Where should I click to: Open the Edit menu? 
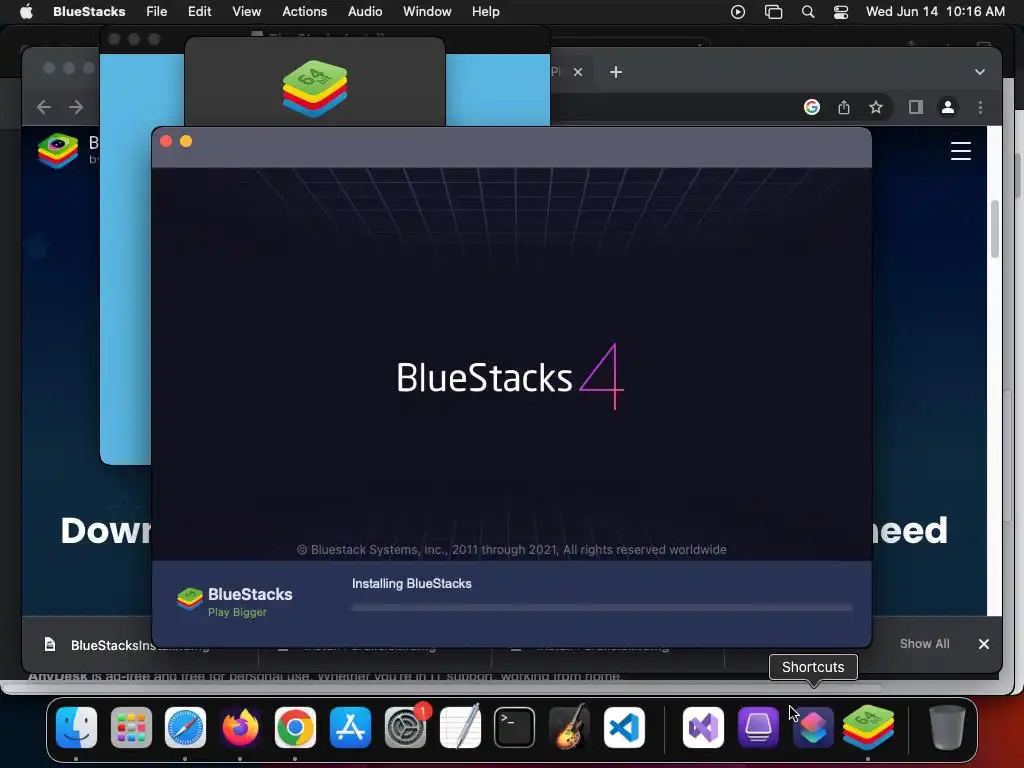(199, 11)
